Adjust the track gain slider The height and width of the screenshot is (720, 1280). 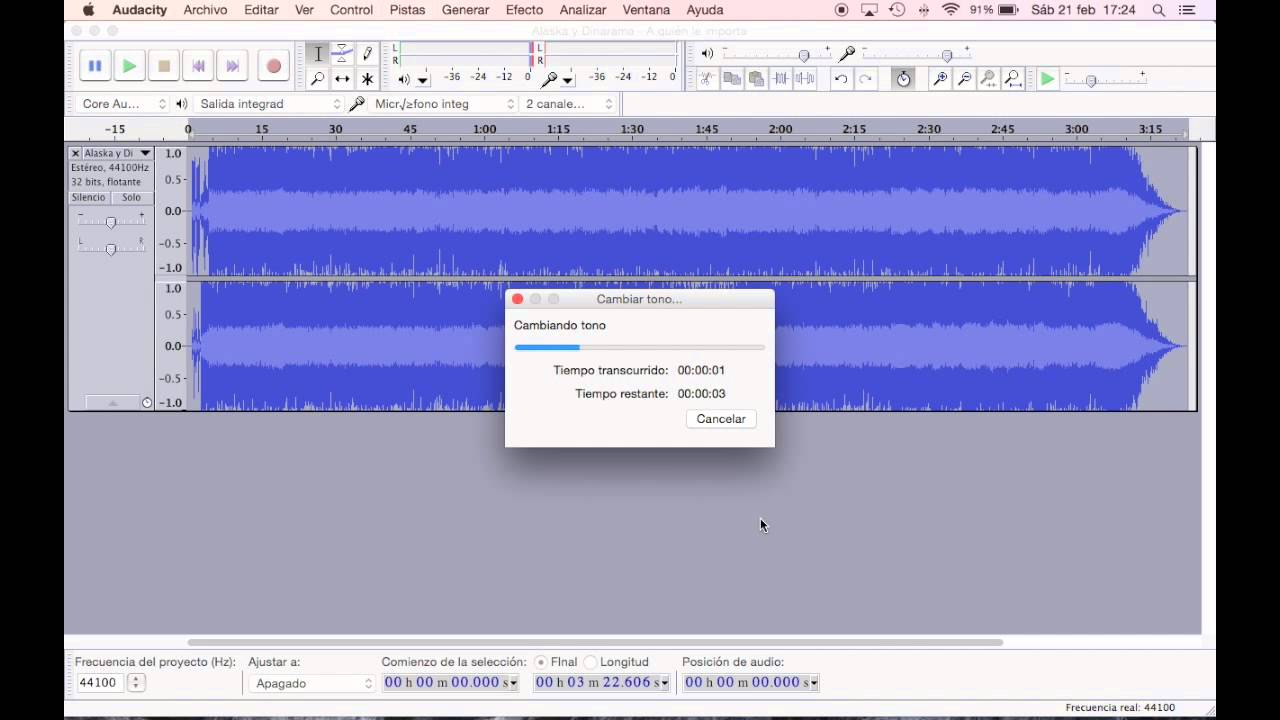111,221
